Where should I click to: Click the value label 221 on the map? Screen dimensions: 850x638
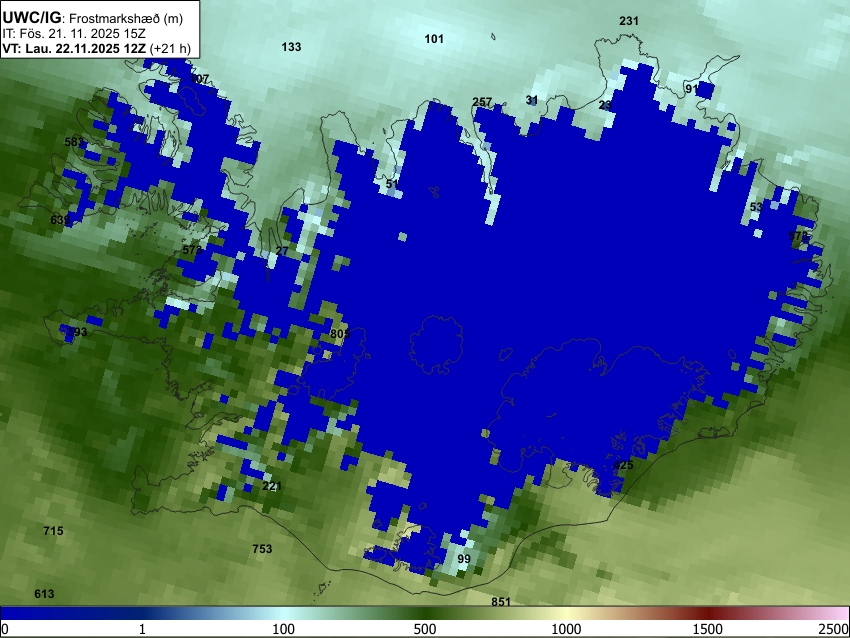272,486
